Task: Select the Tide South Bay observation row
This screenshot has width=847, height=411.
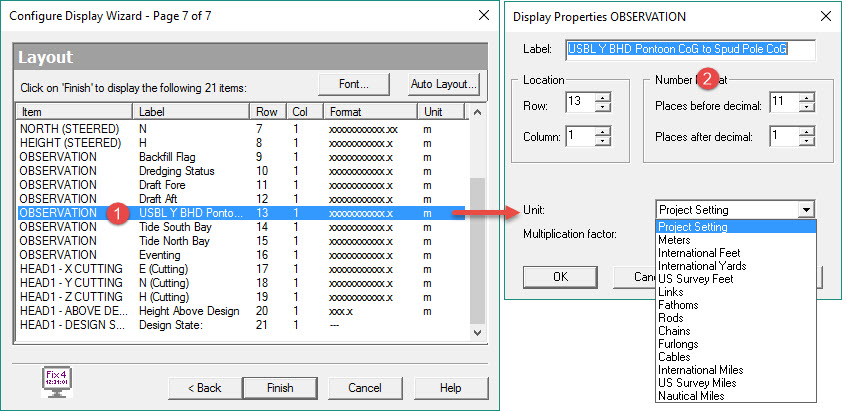Action: pyautogui.click(x=178, y=227)
